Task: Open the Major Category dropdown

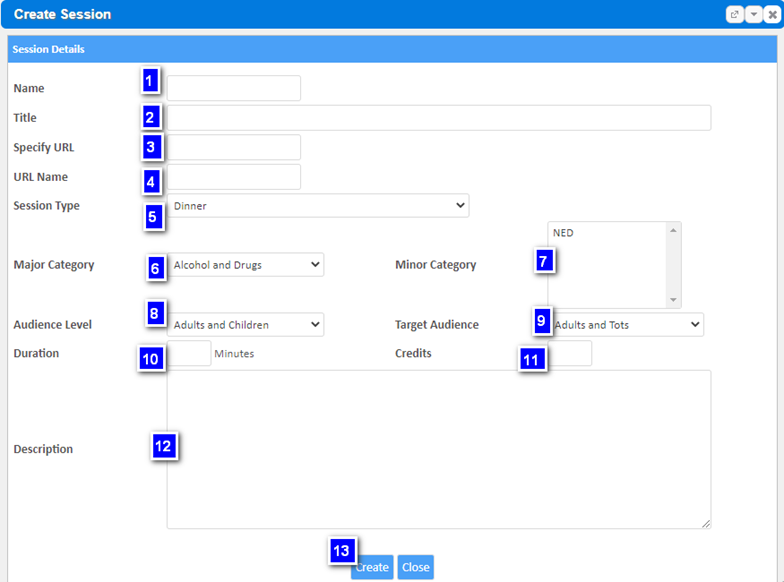Action: pyautogui.click(x=246, y=264)
